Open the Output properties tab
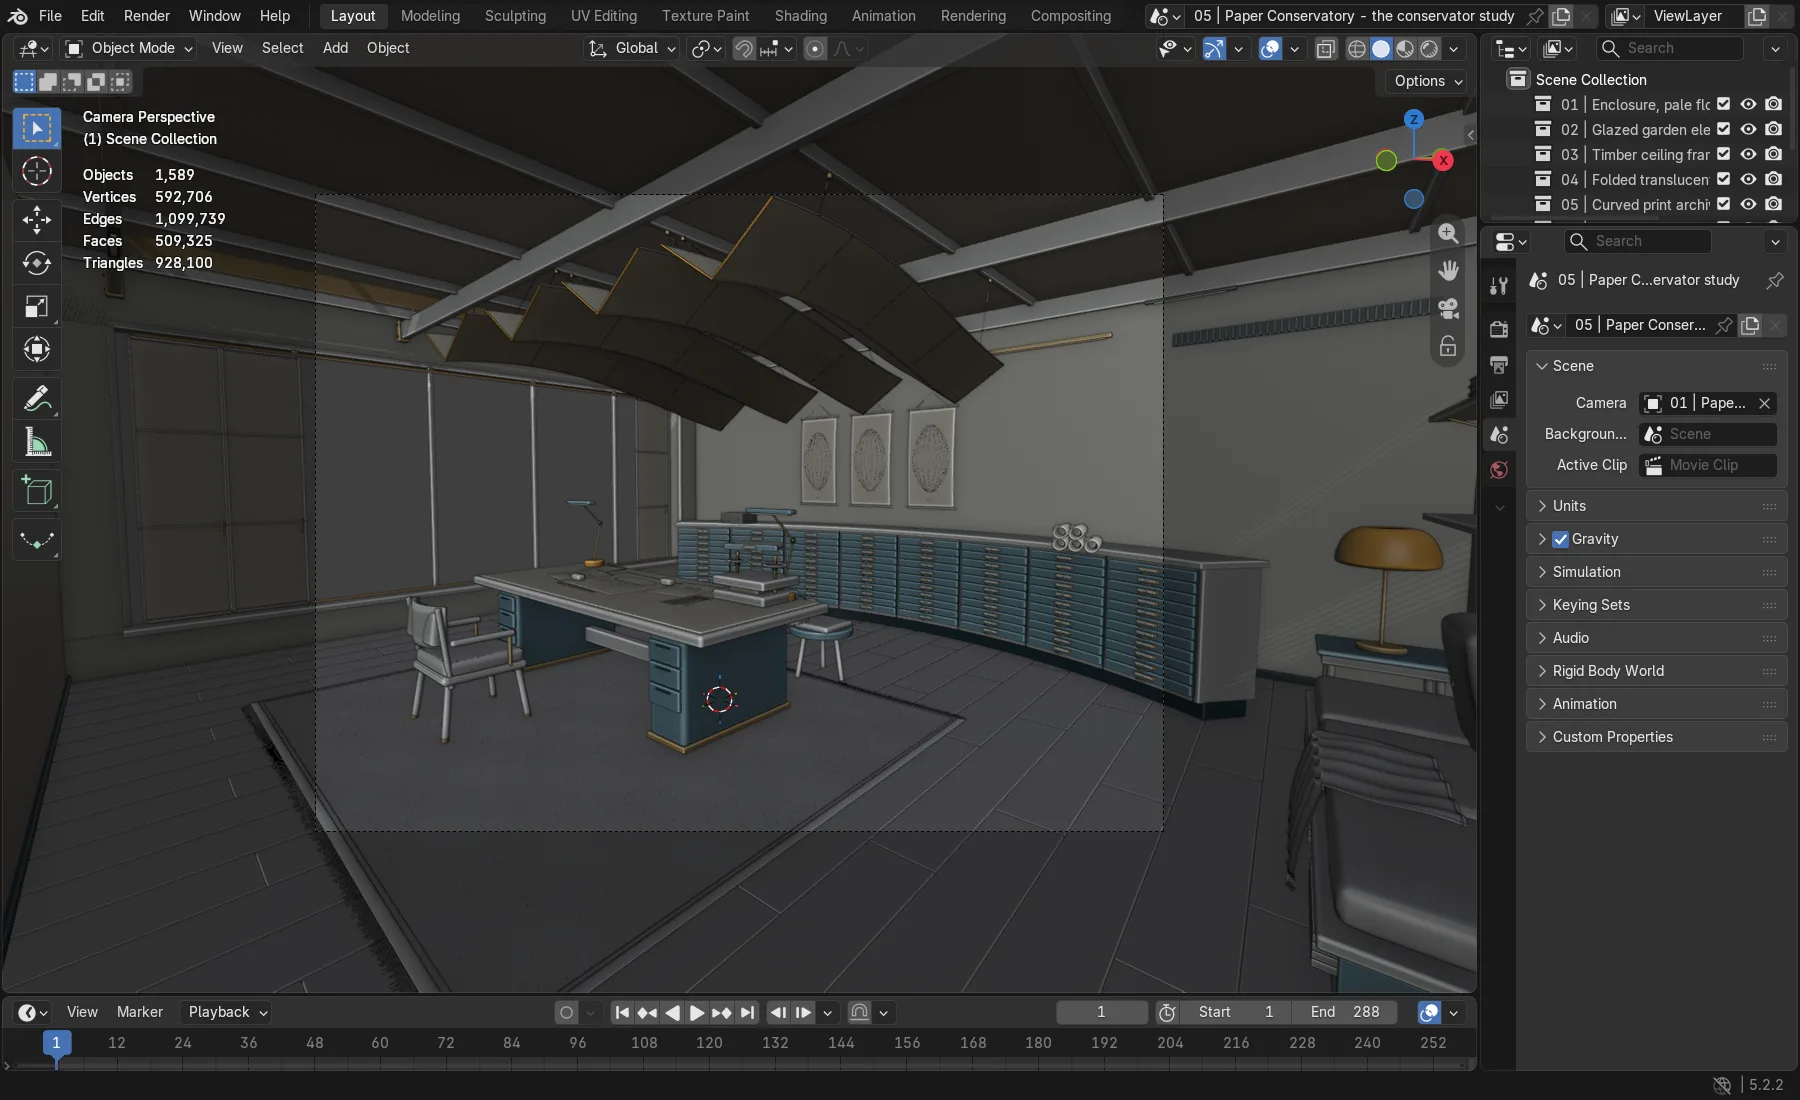The width and height of the screenshot is (1800, 1100). click(x=1498, y=364)
